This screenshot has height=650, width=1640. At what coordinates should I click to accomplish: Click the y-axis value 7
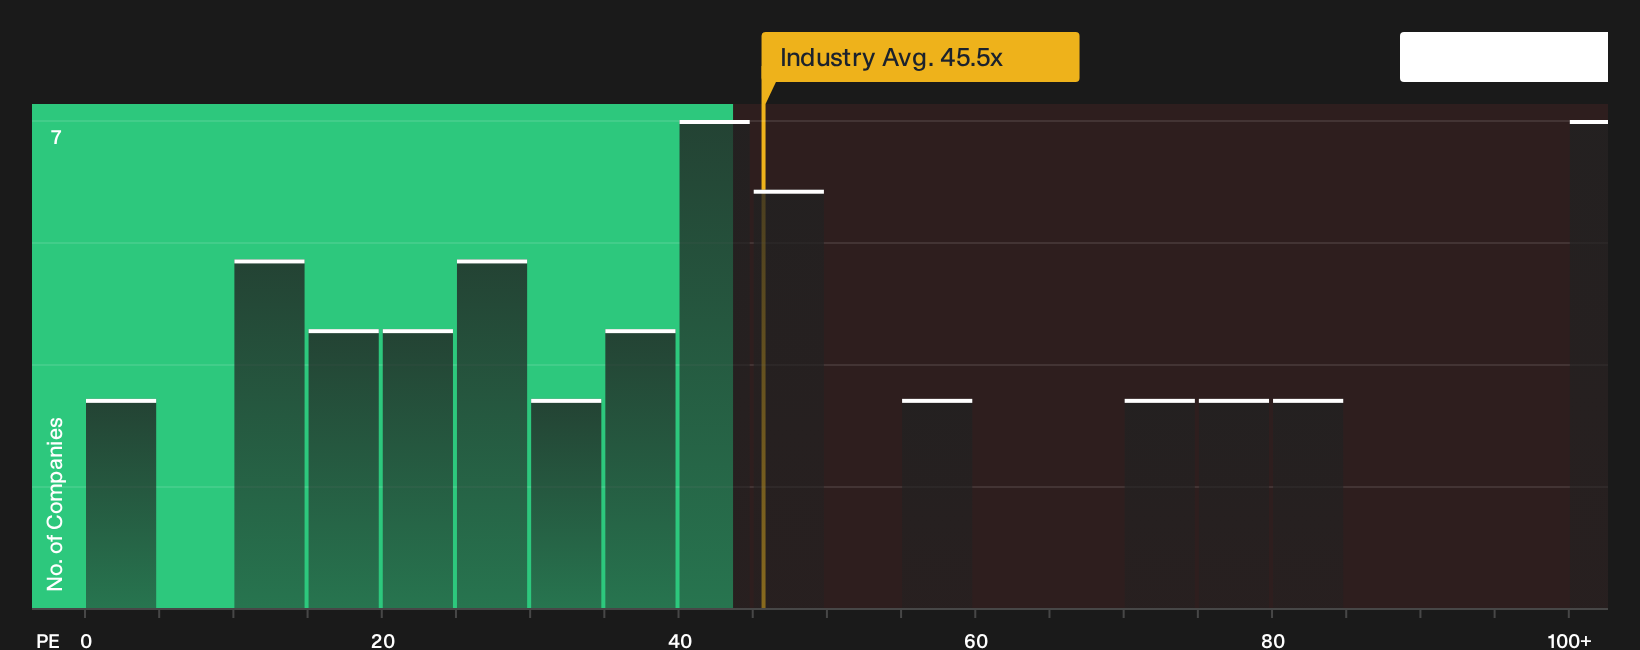[x=56, y=138]
